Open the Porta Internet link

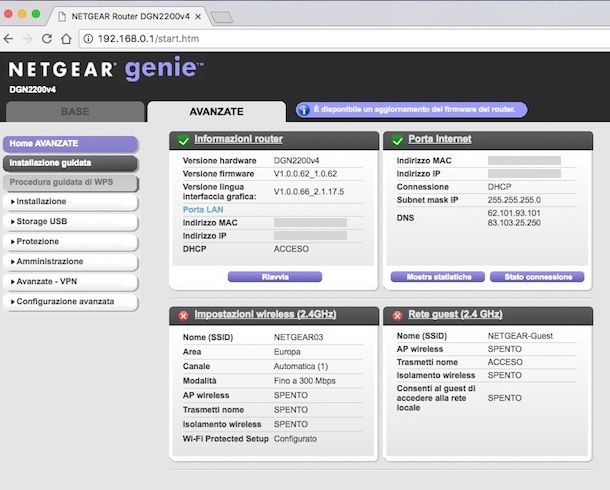[440, 139]
